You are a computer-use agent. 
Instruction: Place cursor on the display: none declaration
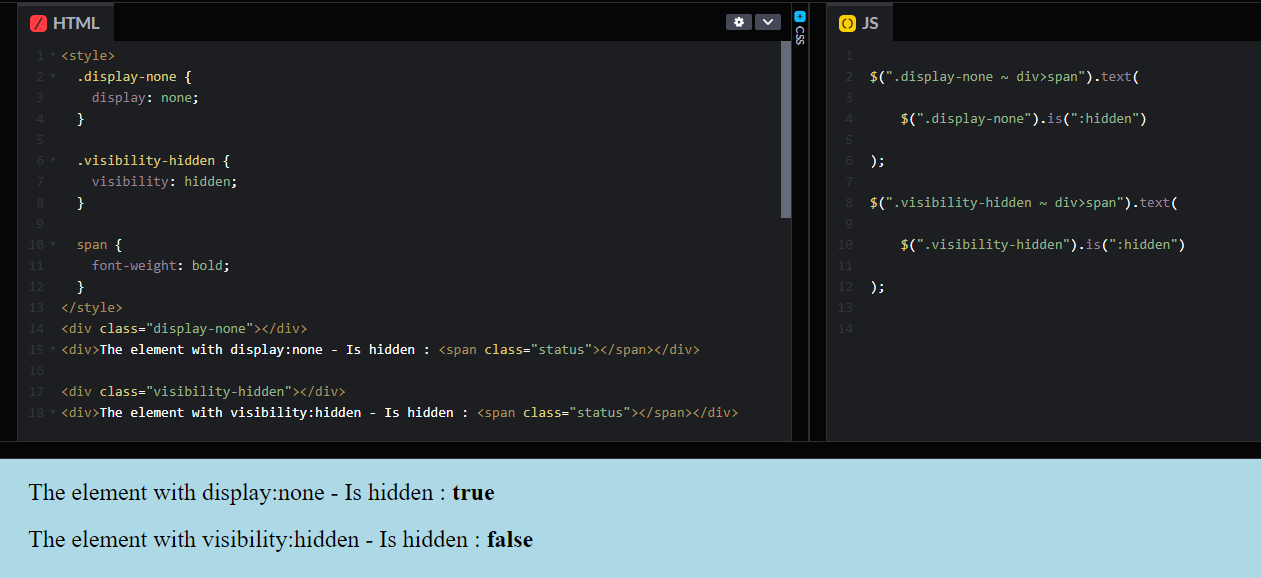(145, 97)
